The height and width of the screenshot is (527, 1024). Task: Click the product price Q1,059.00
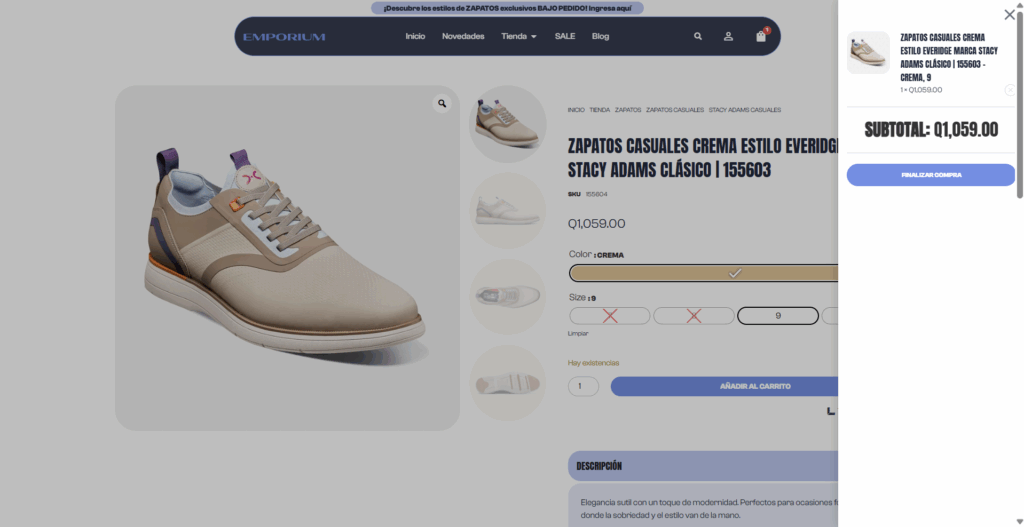[x=596, y=223]
